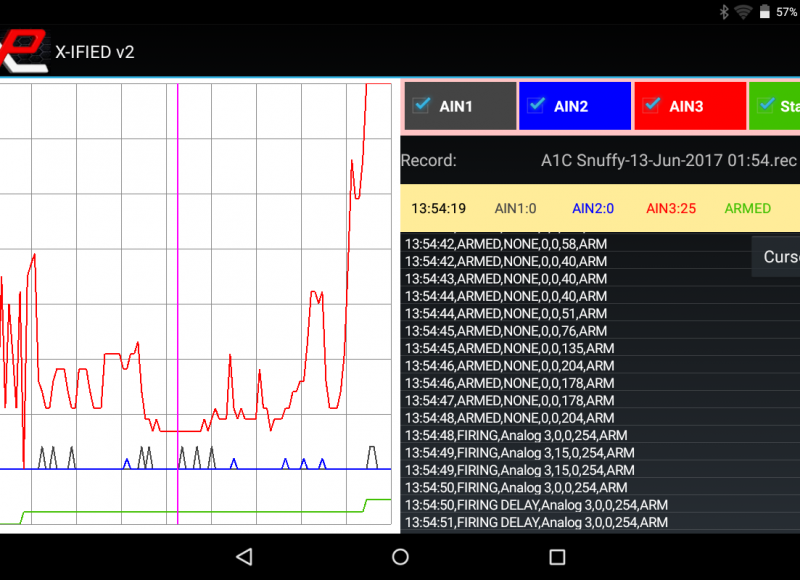Tap the Wi-Fi status bar icon
This screenshot has height=580, width=800.
(x=743, y=12)
